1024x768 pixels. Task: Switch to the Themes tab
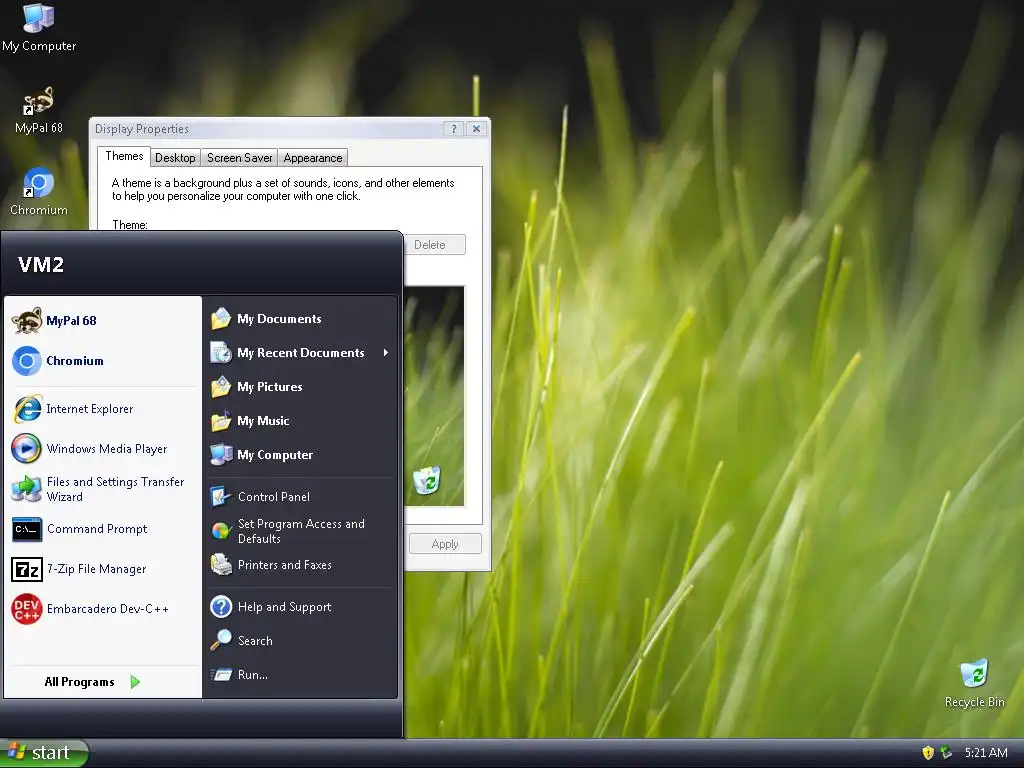(x=124, y=156)
